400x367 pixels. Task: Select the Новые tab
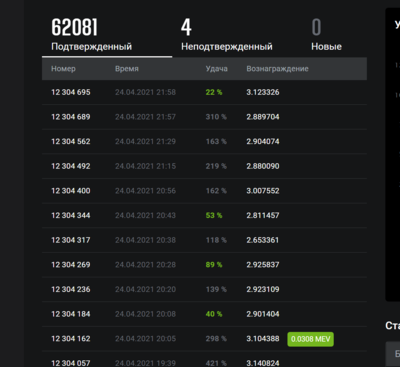(326, 35)
